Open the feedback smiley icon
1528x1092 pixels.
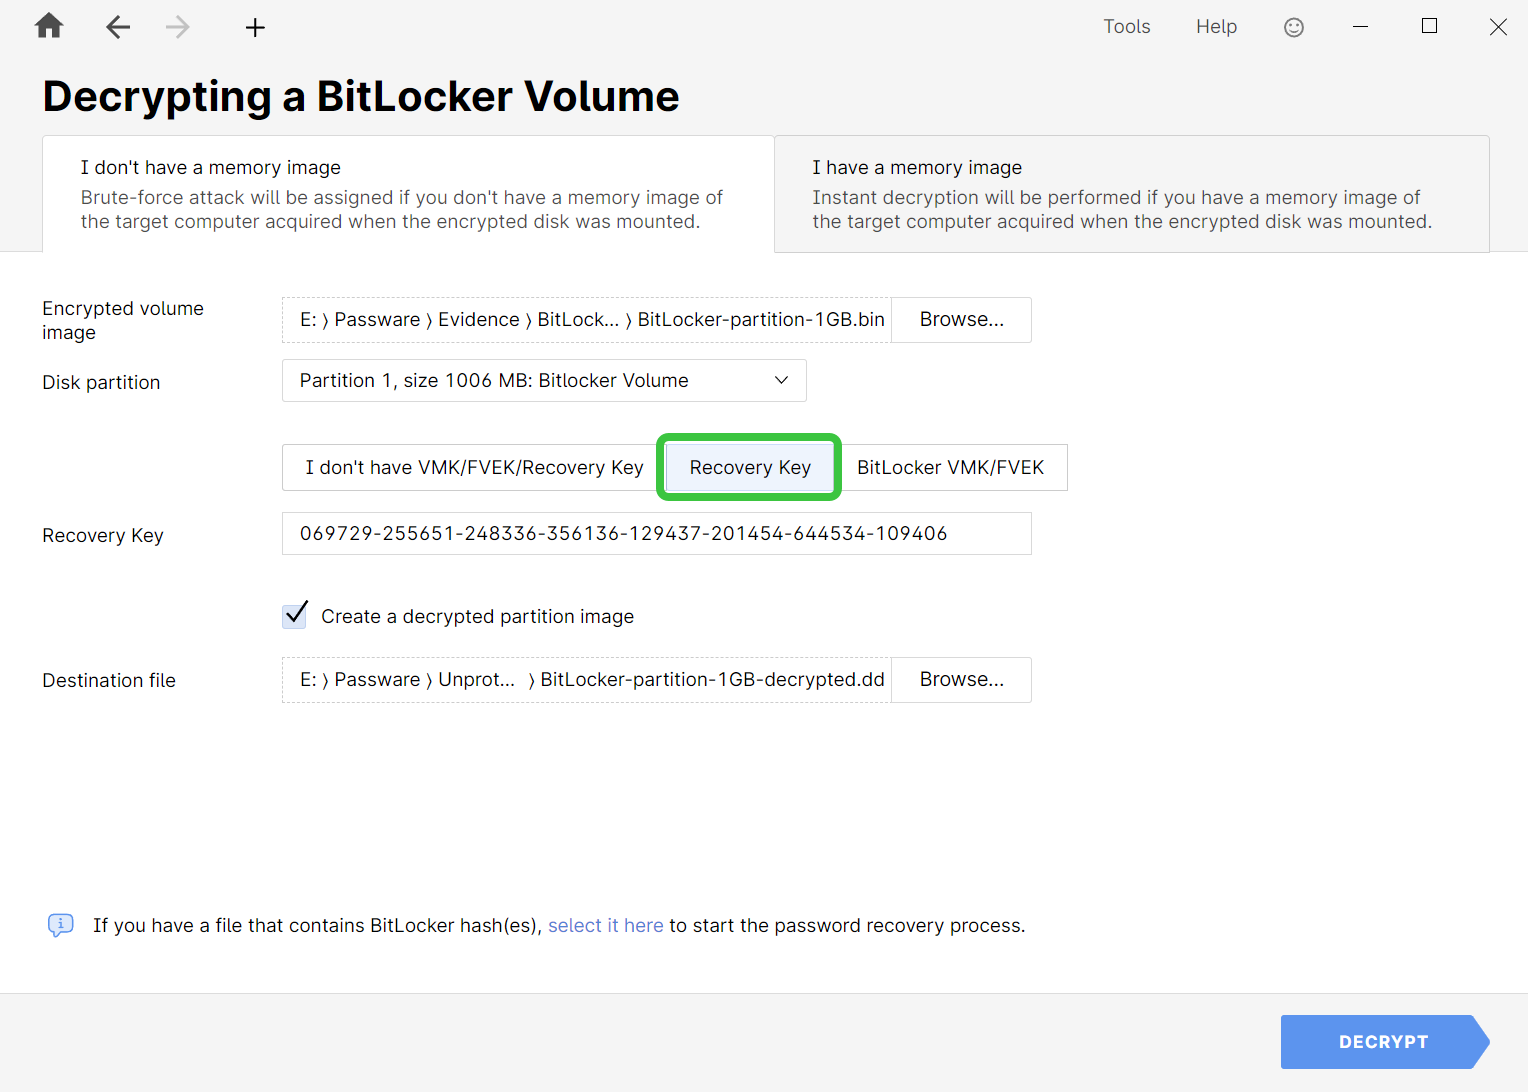point(1294,27)
